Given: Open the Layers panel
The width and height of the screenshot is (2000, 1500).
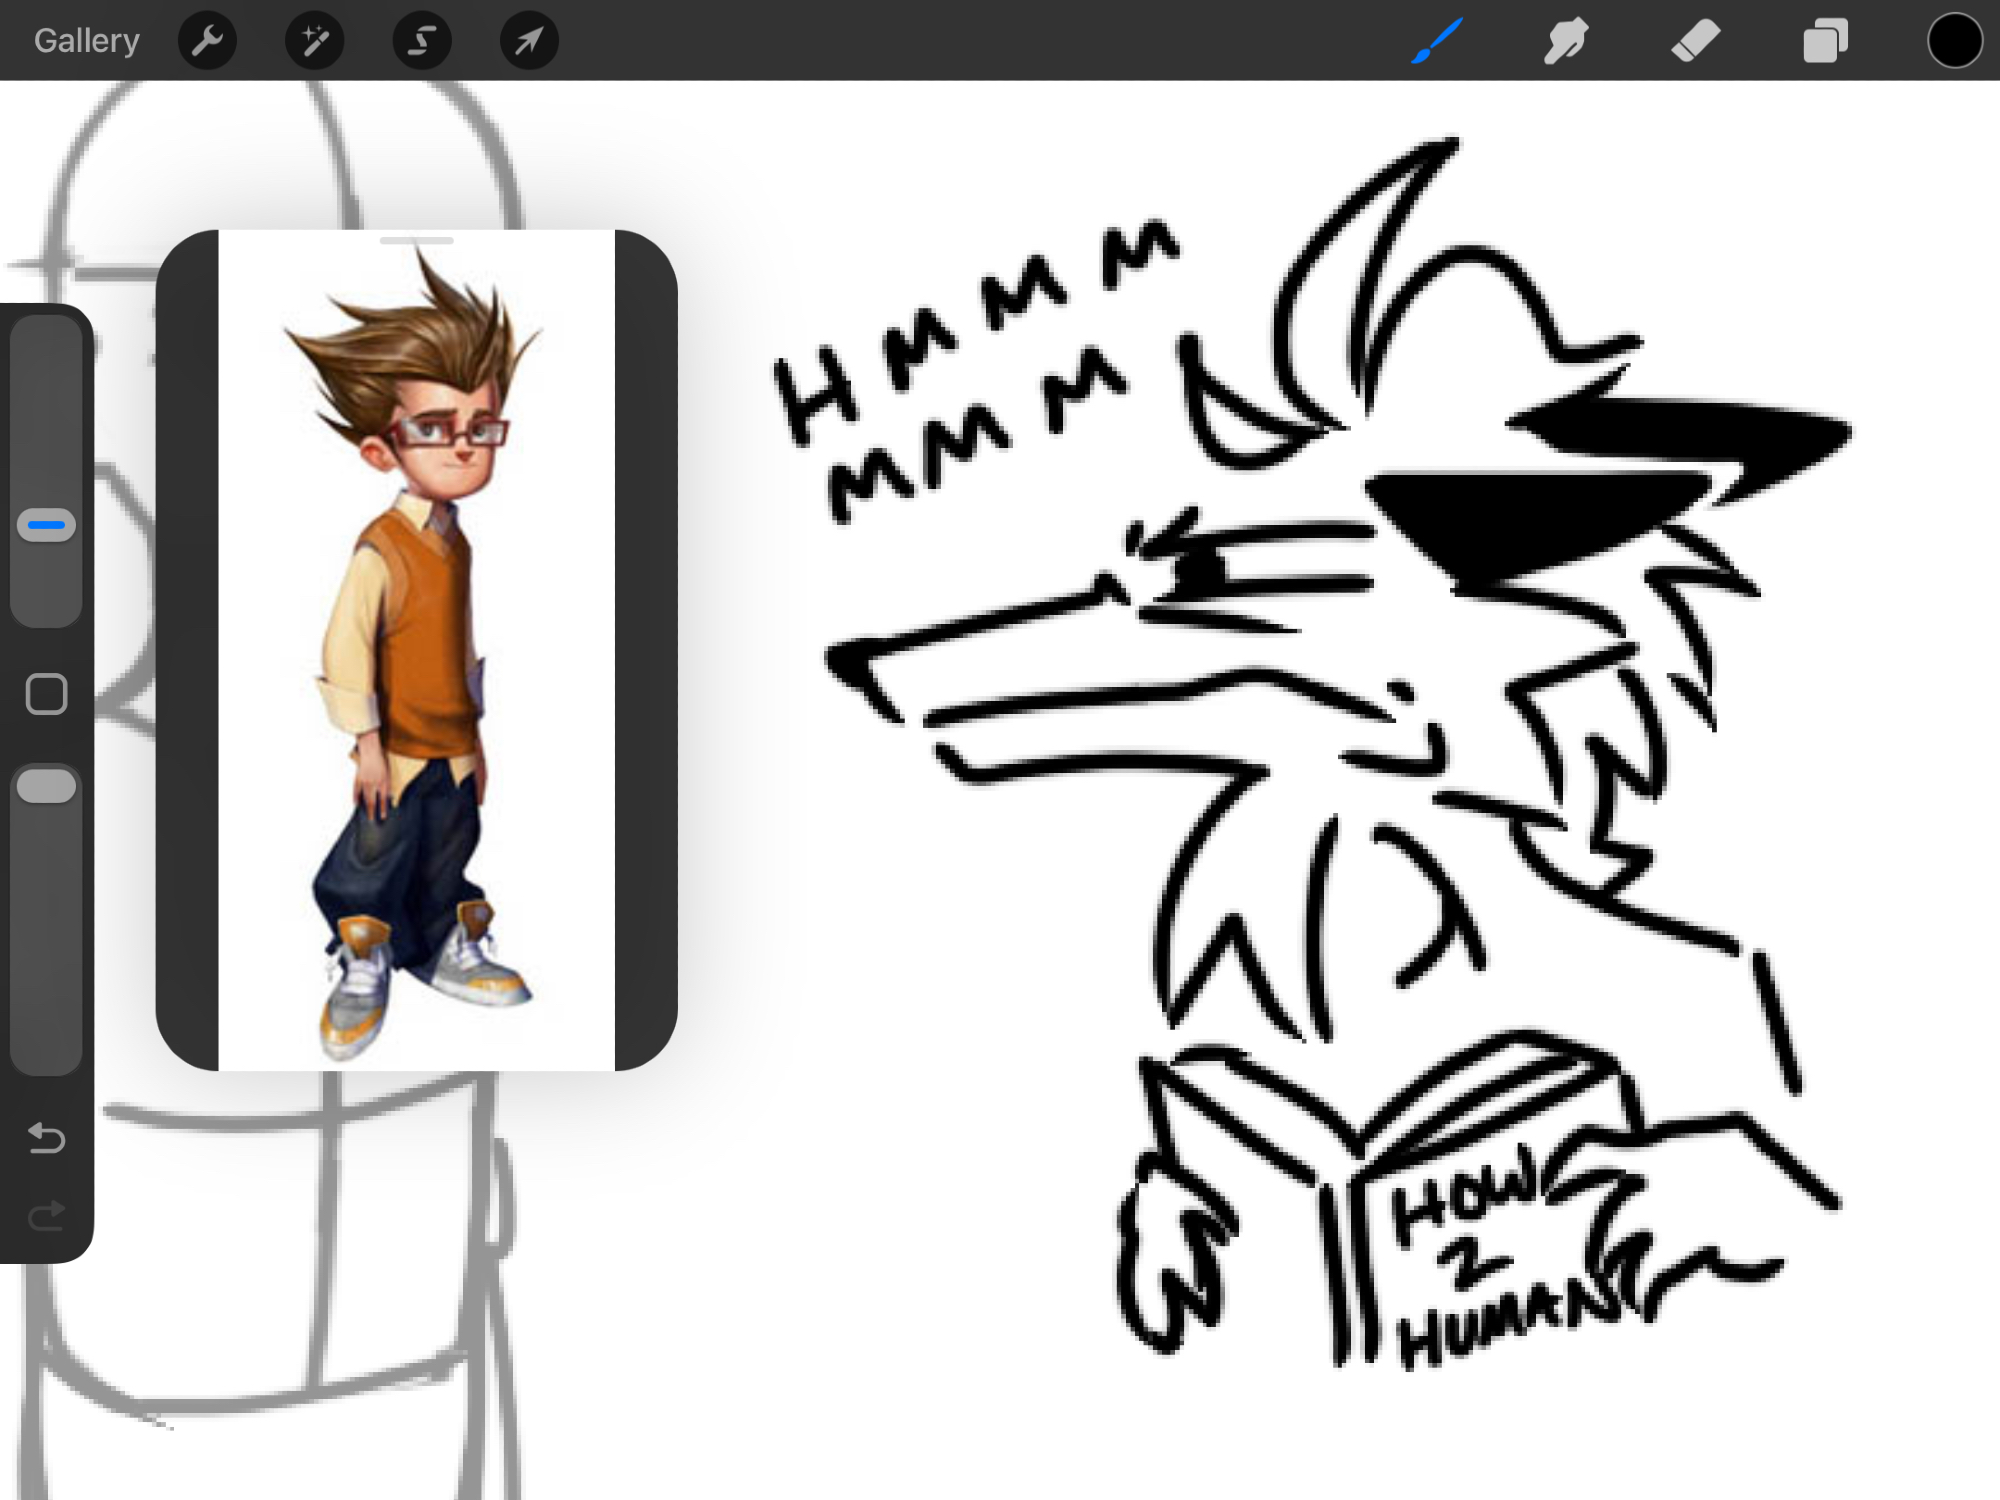Looking at the screenshot, I should [1825, 41].
